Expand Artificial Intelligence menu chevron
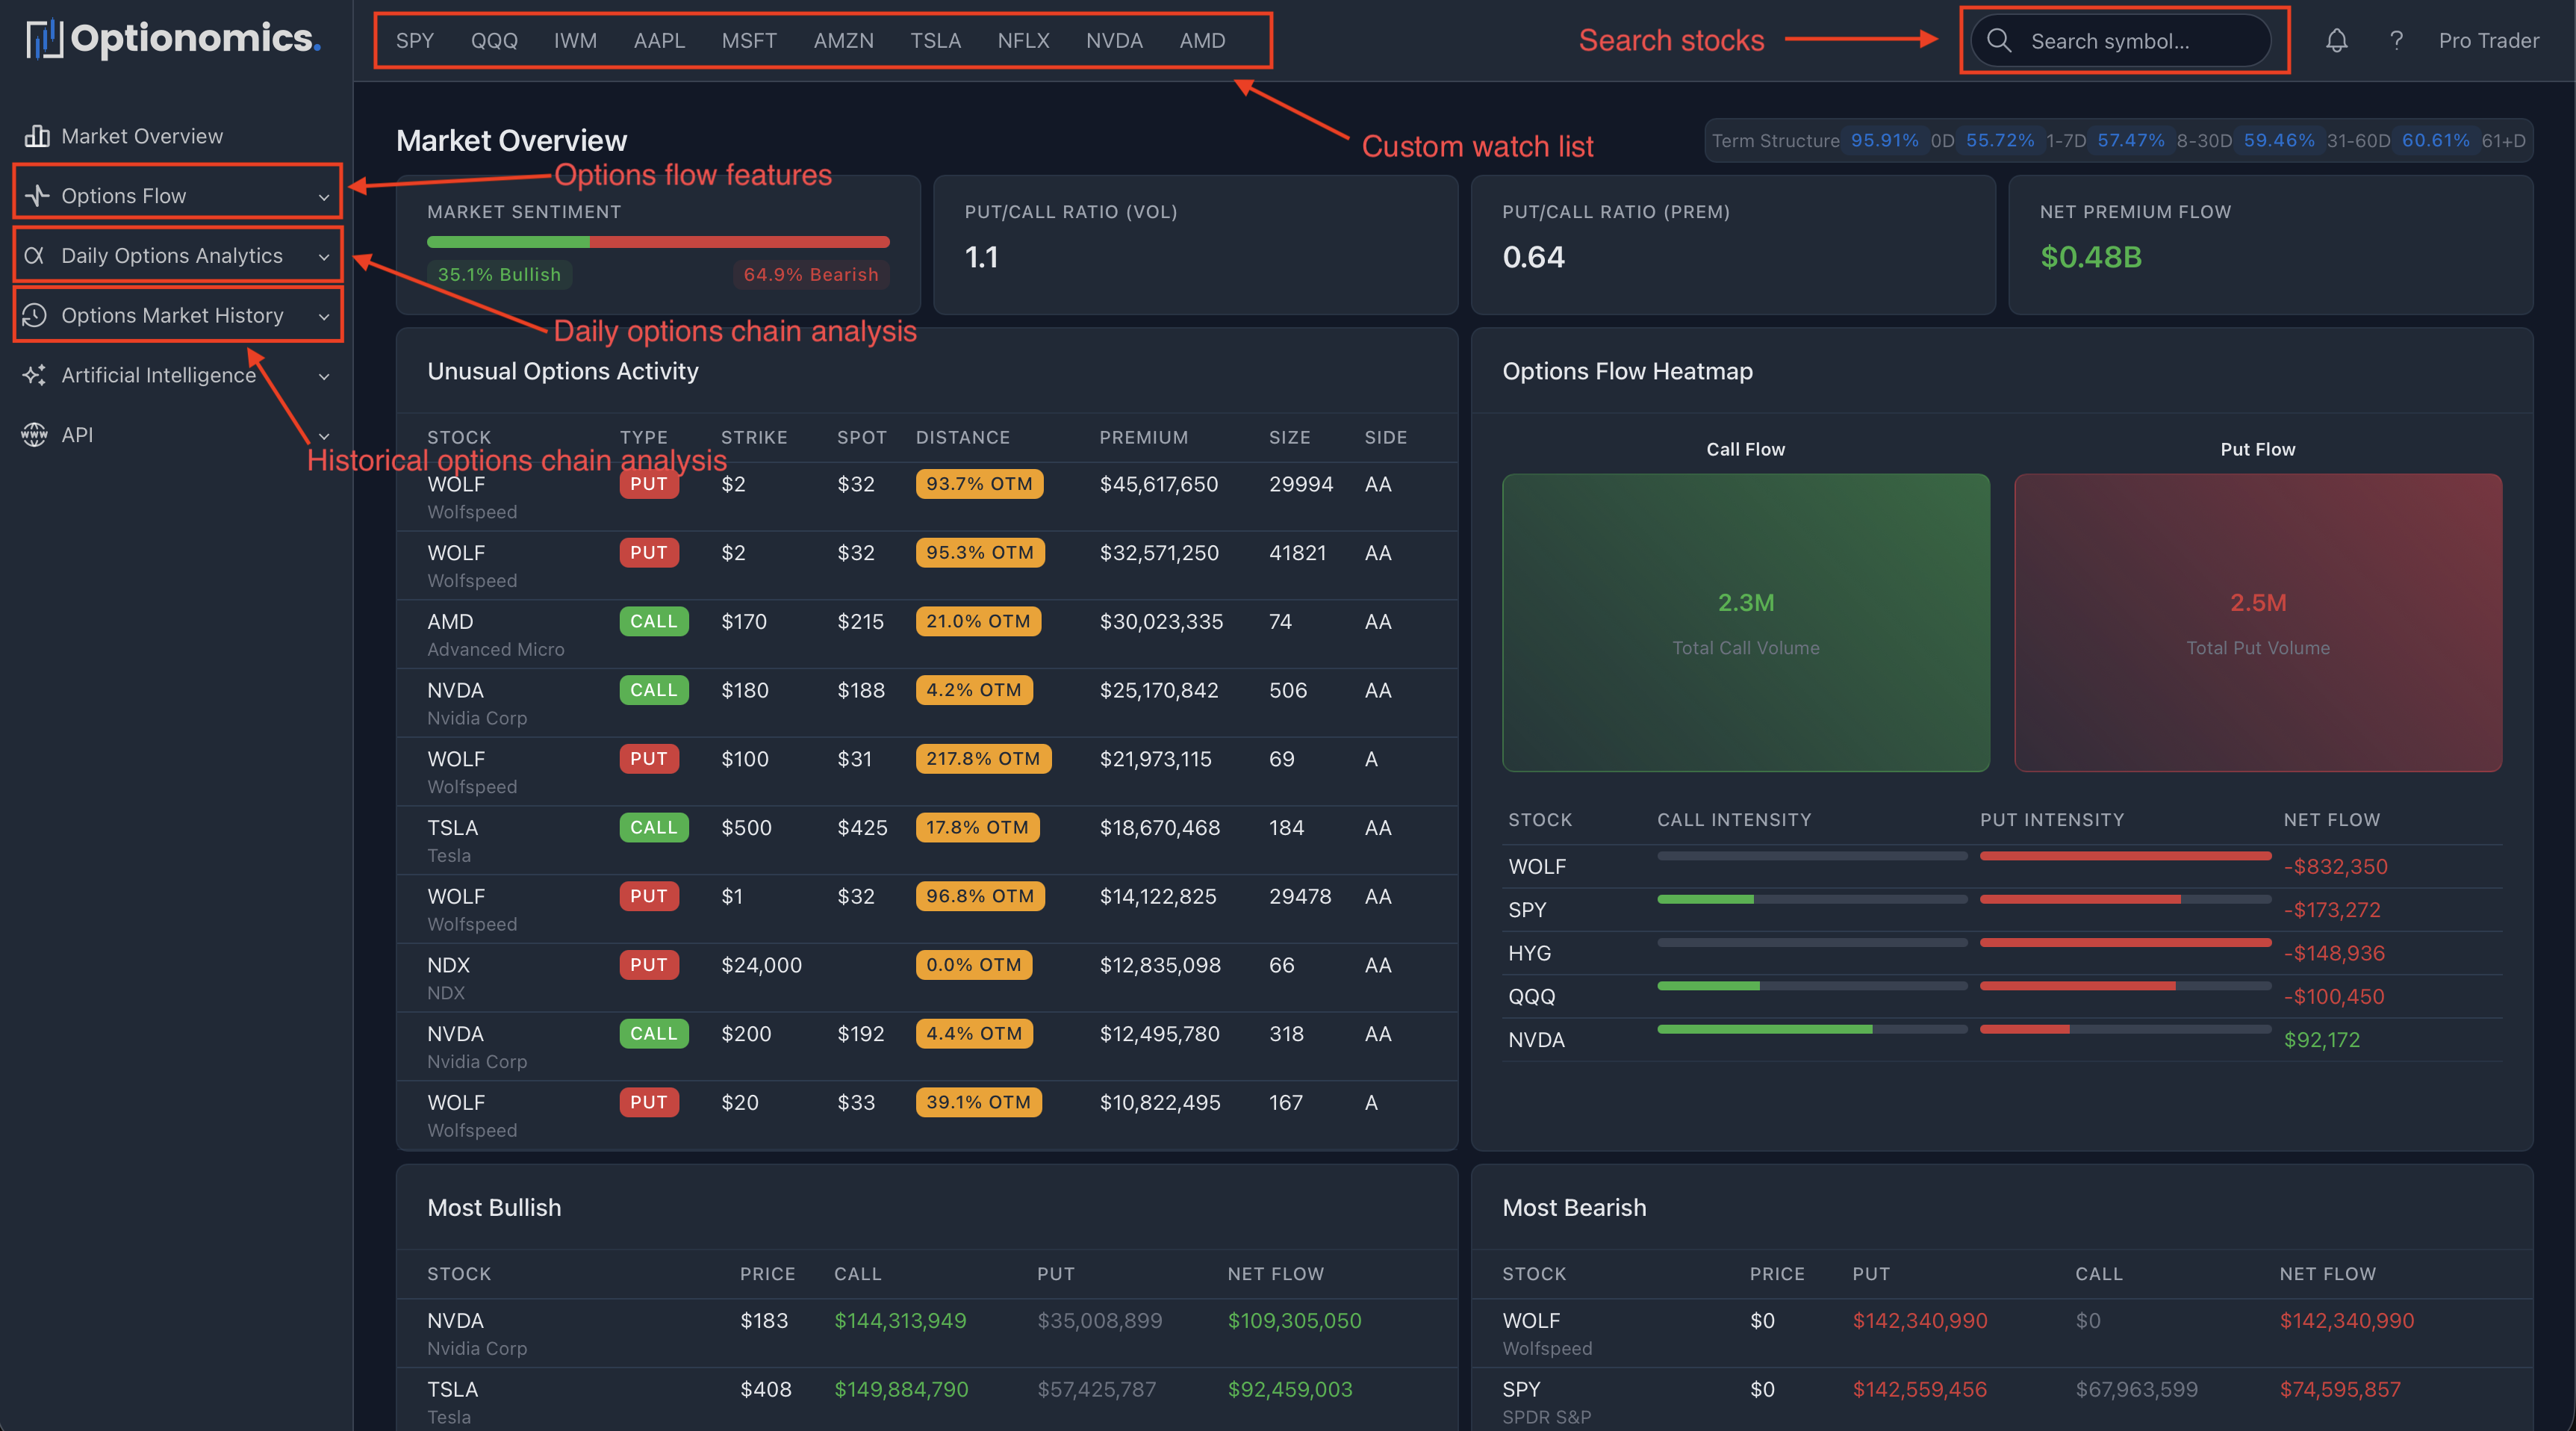This screenshot has height=1431, width=2576. pyautogui.click(x=324, y=377)
